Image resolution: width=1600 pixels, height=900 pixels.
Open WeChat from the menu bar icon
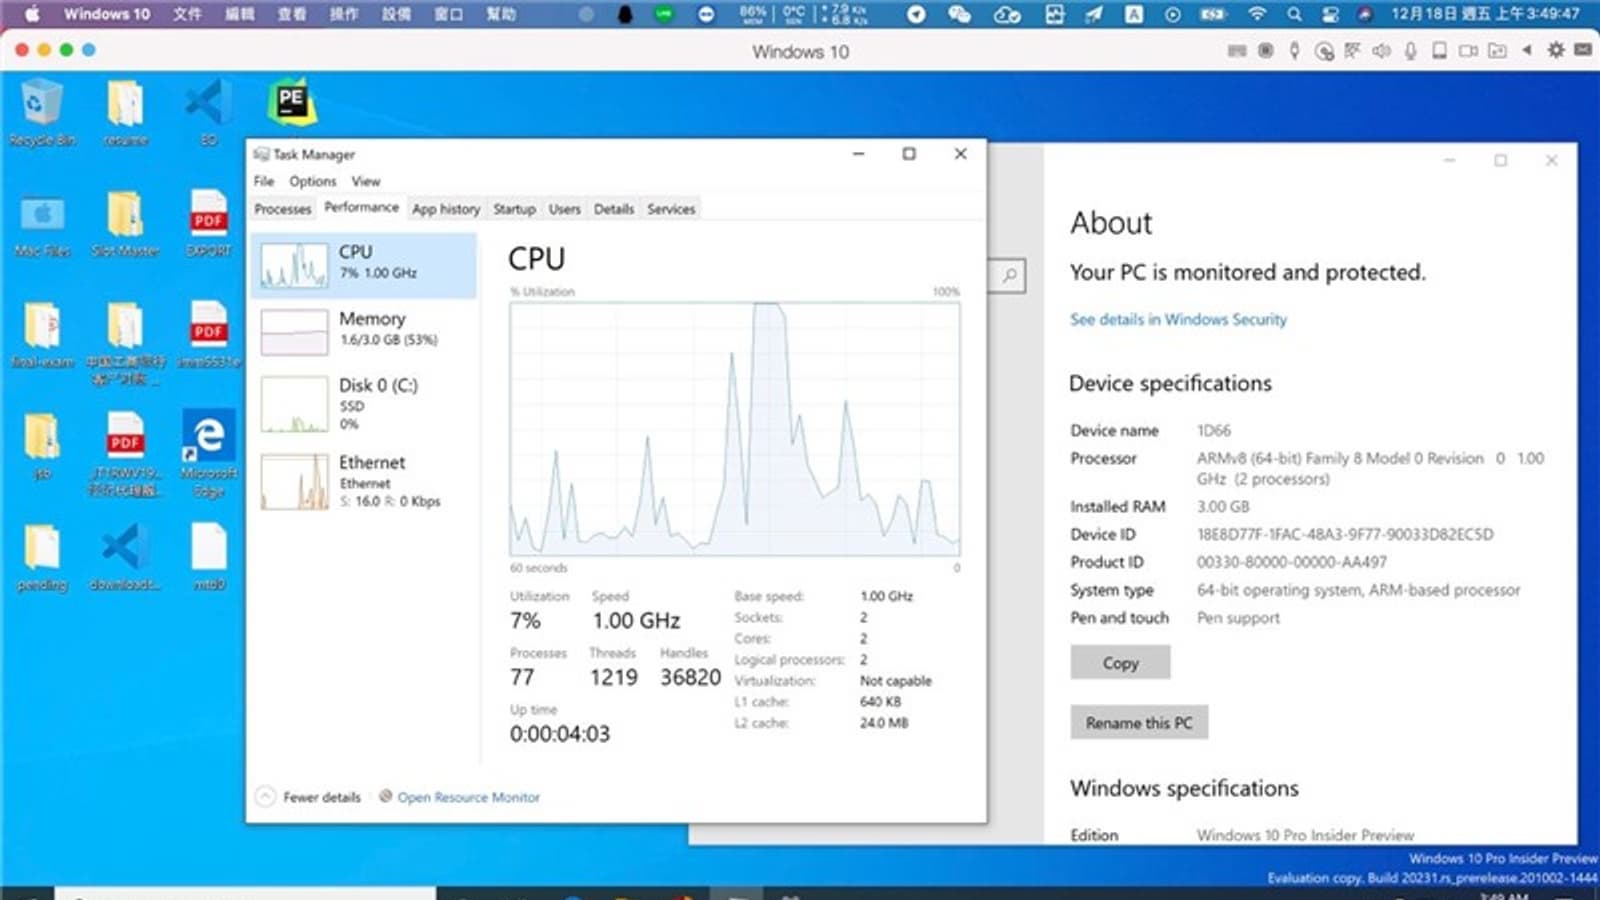tap(959, 14)
